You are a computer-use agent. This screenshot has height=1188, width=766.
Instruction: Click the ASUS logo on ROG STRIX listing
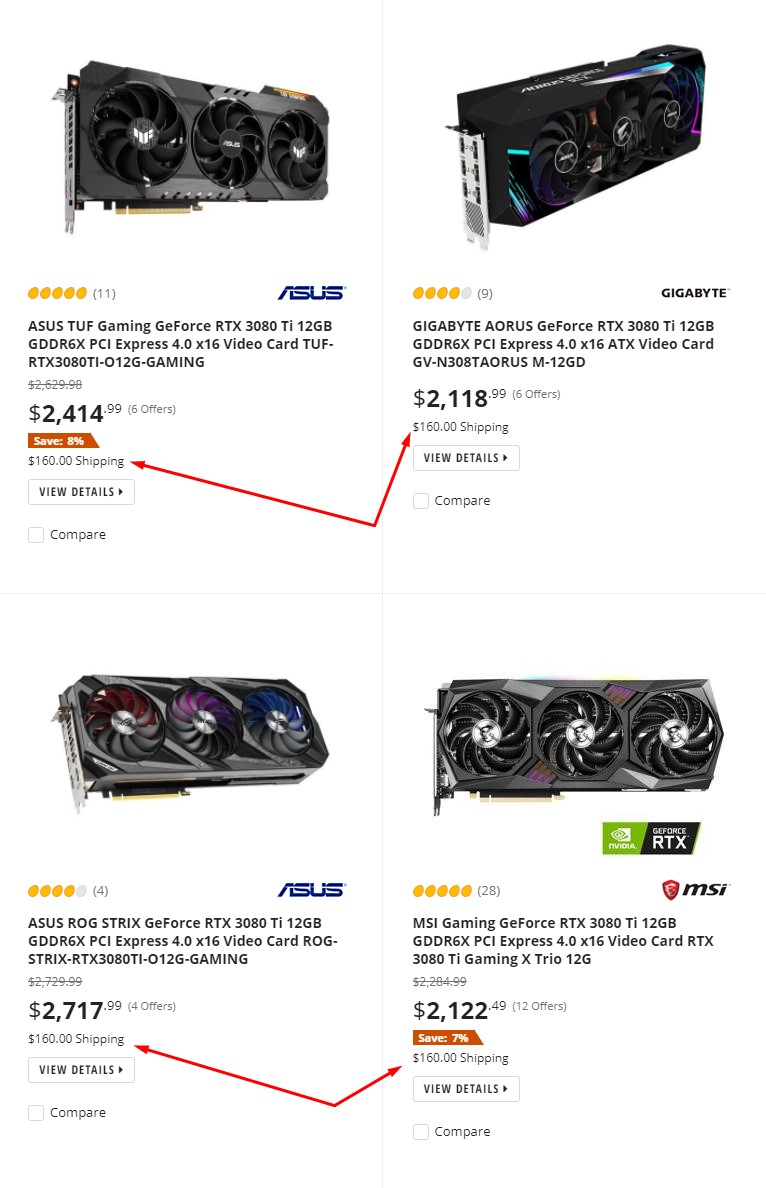coord(311,889)
